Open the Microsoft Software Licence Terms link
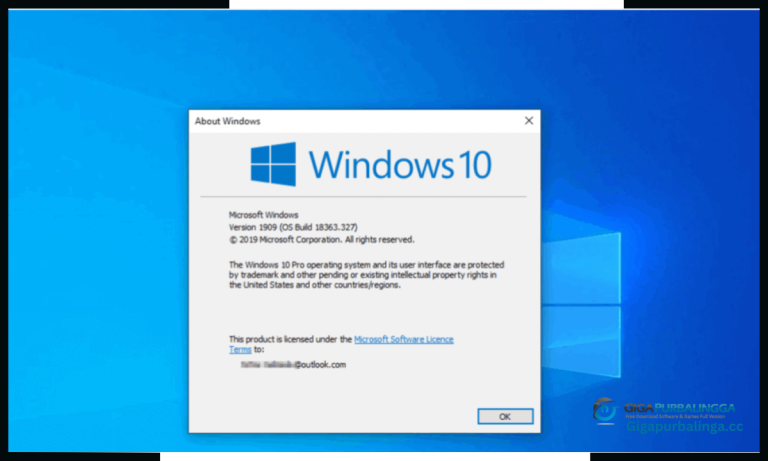This screenshot has width=768, height=461. click(x=403, y=340)
